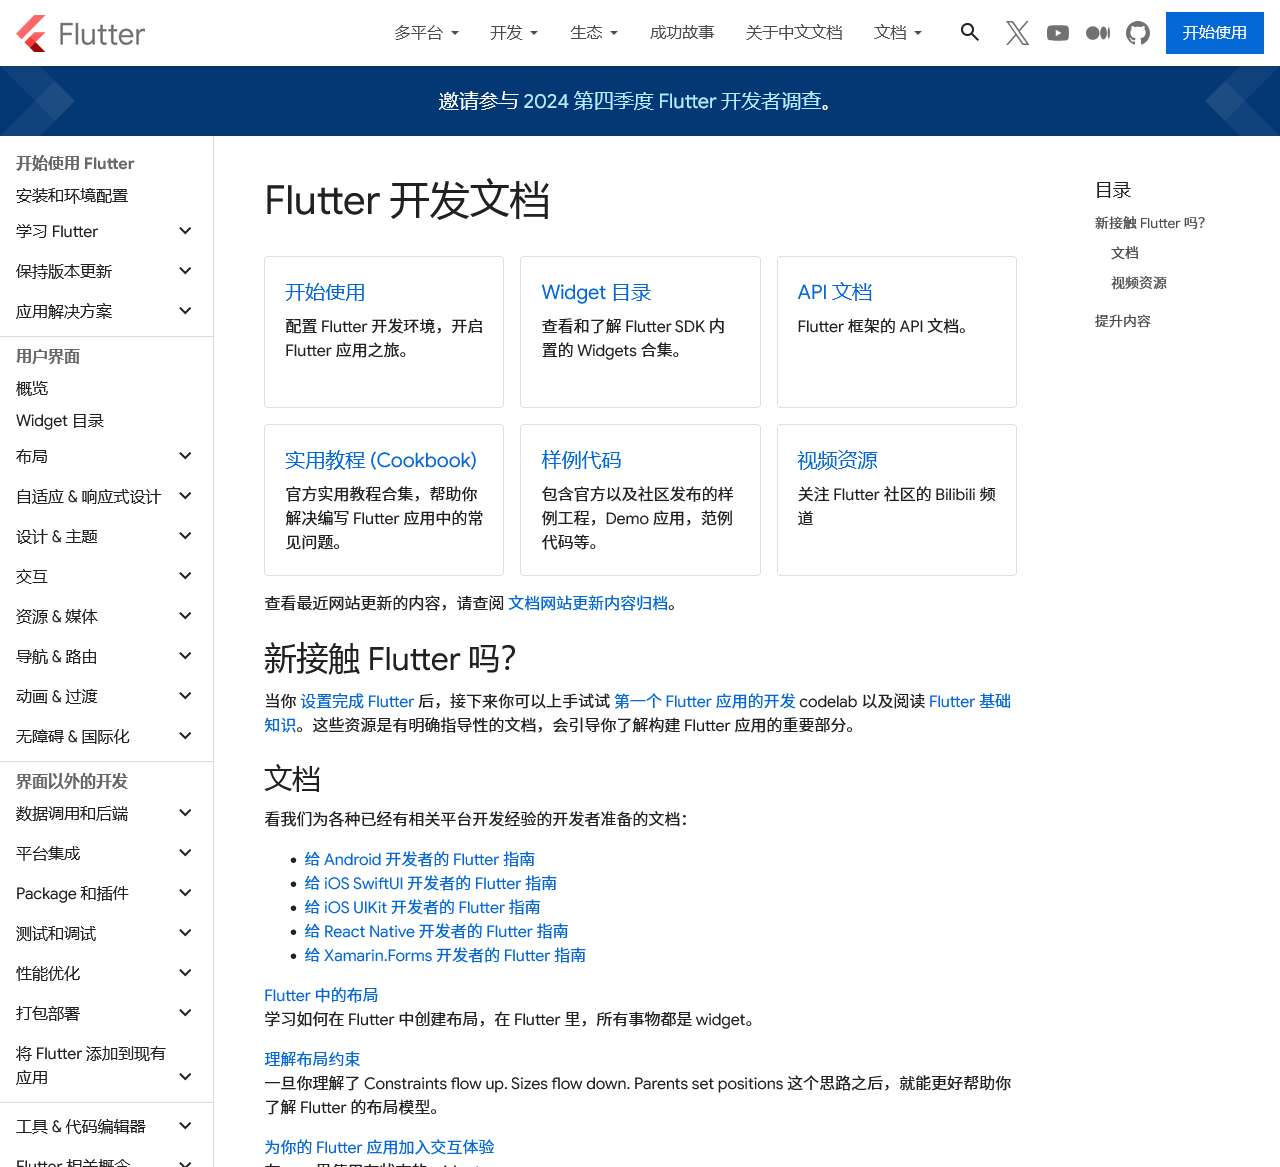Click the Flutter logo in the header
This screenshot has width=1280, height=1167.
pos(81,33)
